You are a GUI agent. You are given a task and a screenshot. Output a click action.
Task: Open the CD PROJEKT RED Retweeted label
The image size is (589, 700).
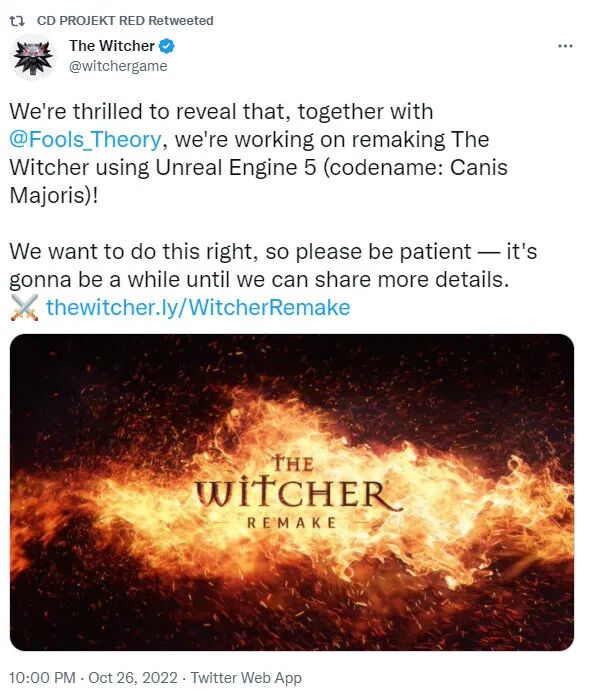coord(125,21)
